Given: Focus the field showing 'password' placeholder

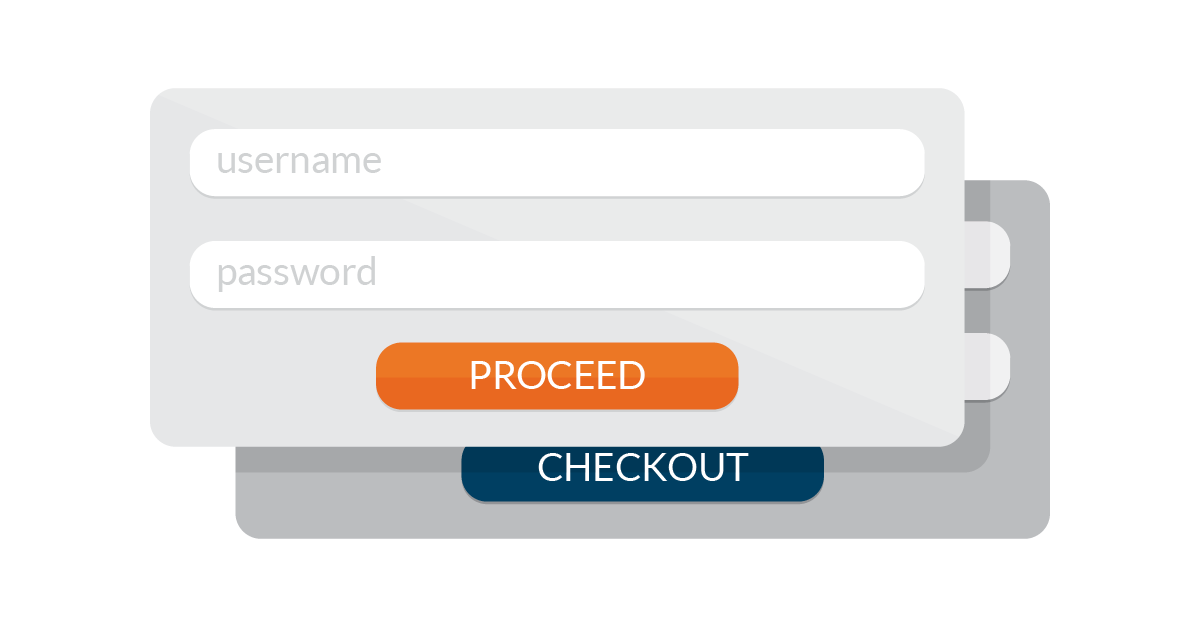Looking at the screenshot, I should [x=557, y=273].
